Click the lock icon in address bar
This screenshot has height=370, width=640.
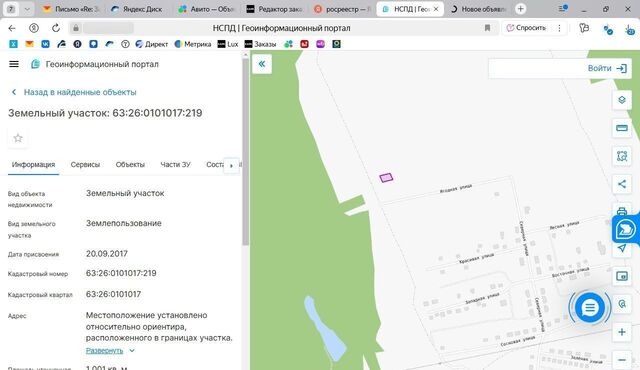pos(76,28)
